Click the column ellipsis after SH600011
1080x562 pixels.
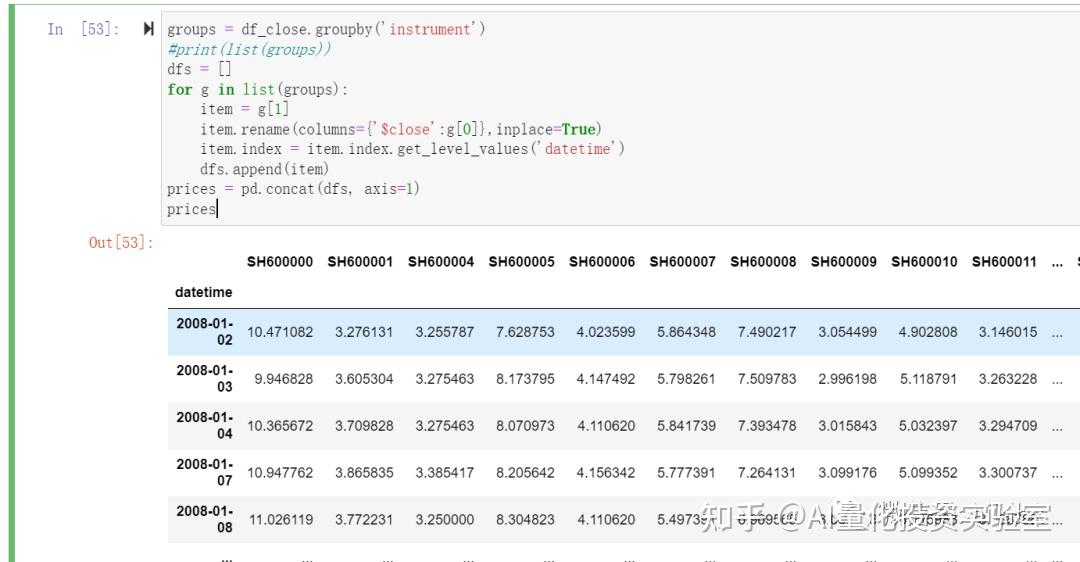1057,263
